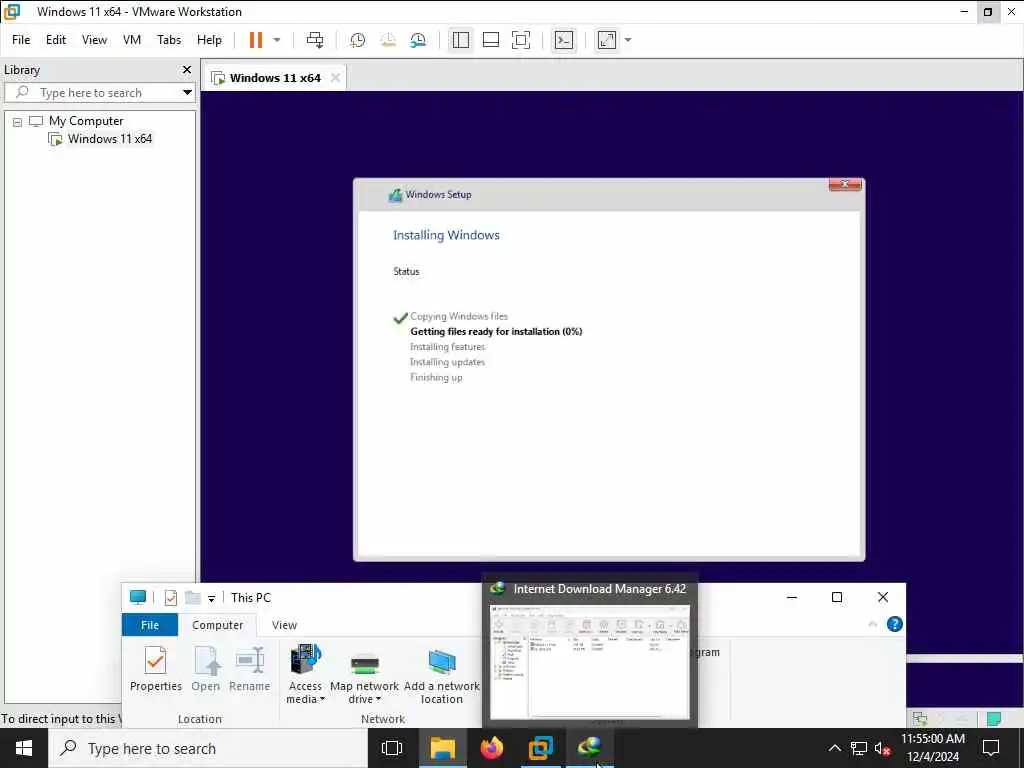Open the Windows Start menu

[x=24, y=748]
